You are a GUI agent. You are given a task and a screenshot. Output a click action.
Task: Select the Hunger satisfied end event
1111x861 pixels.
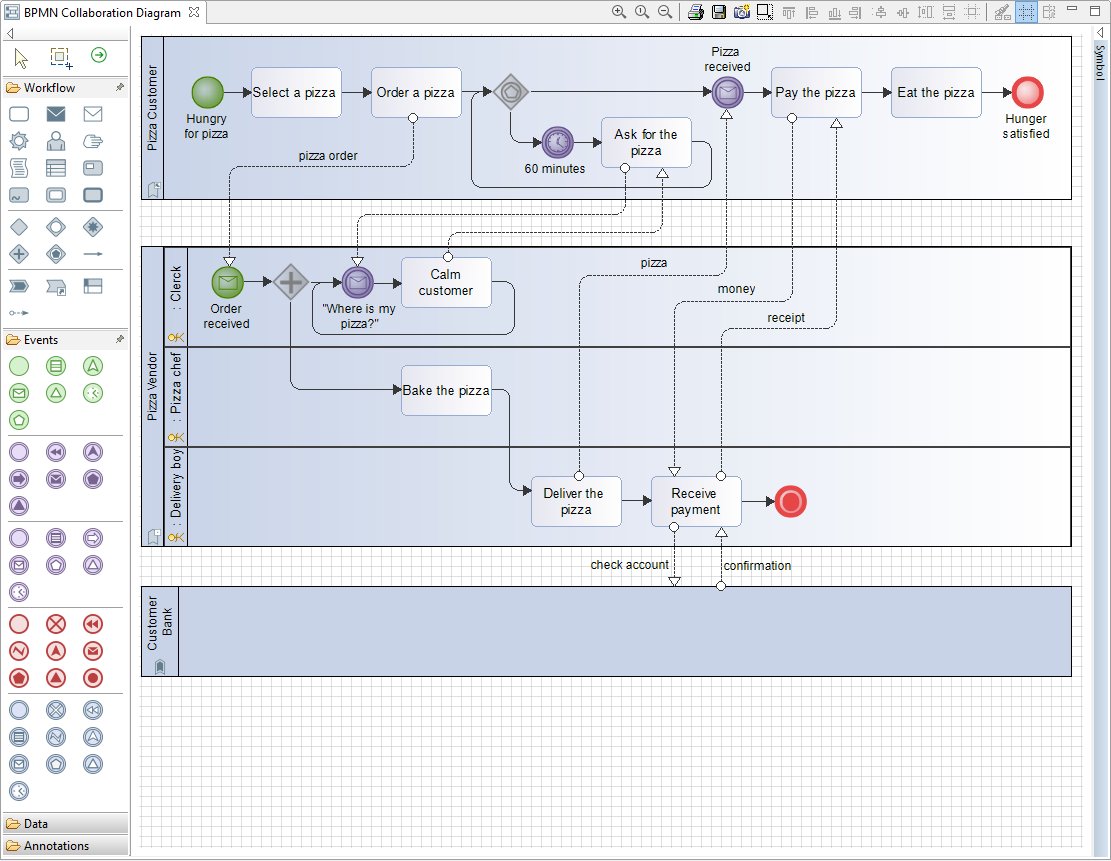pyautogui.click(x=1027, y=92)
